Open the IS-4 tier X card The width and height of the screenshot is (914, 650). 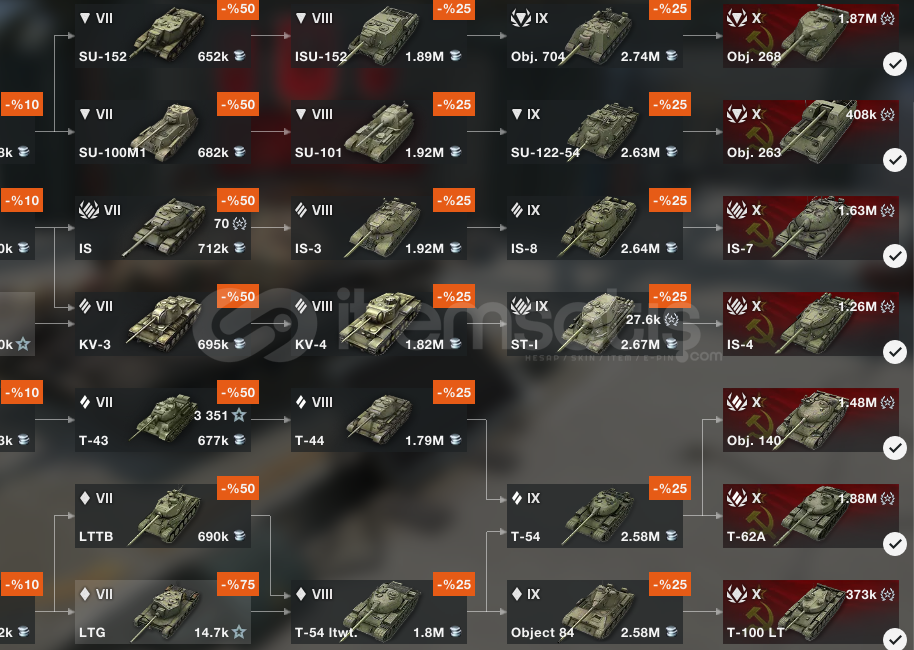pyautogui.click(x=811, y=324)
